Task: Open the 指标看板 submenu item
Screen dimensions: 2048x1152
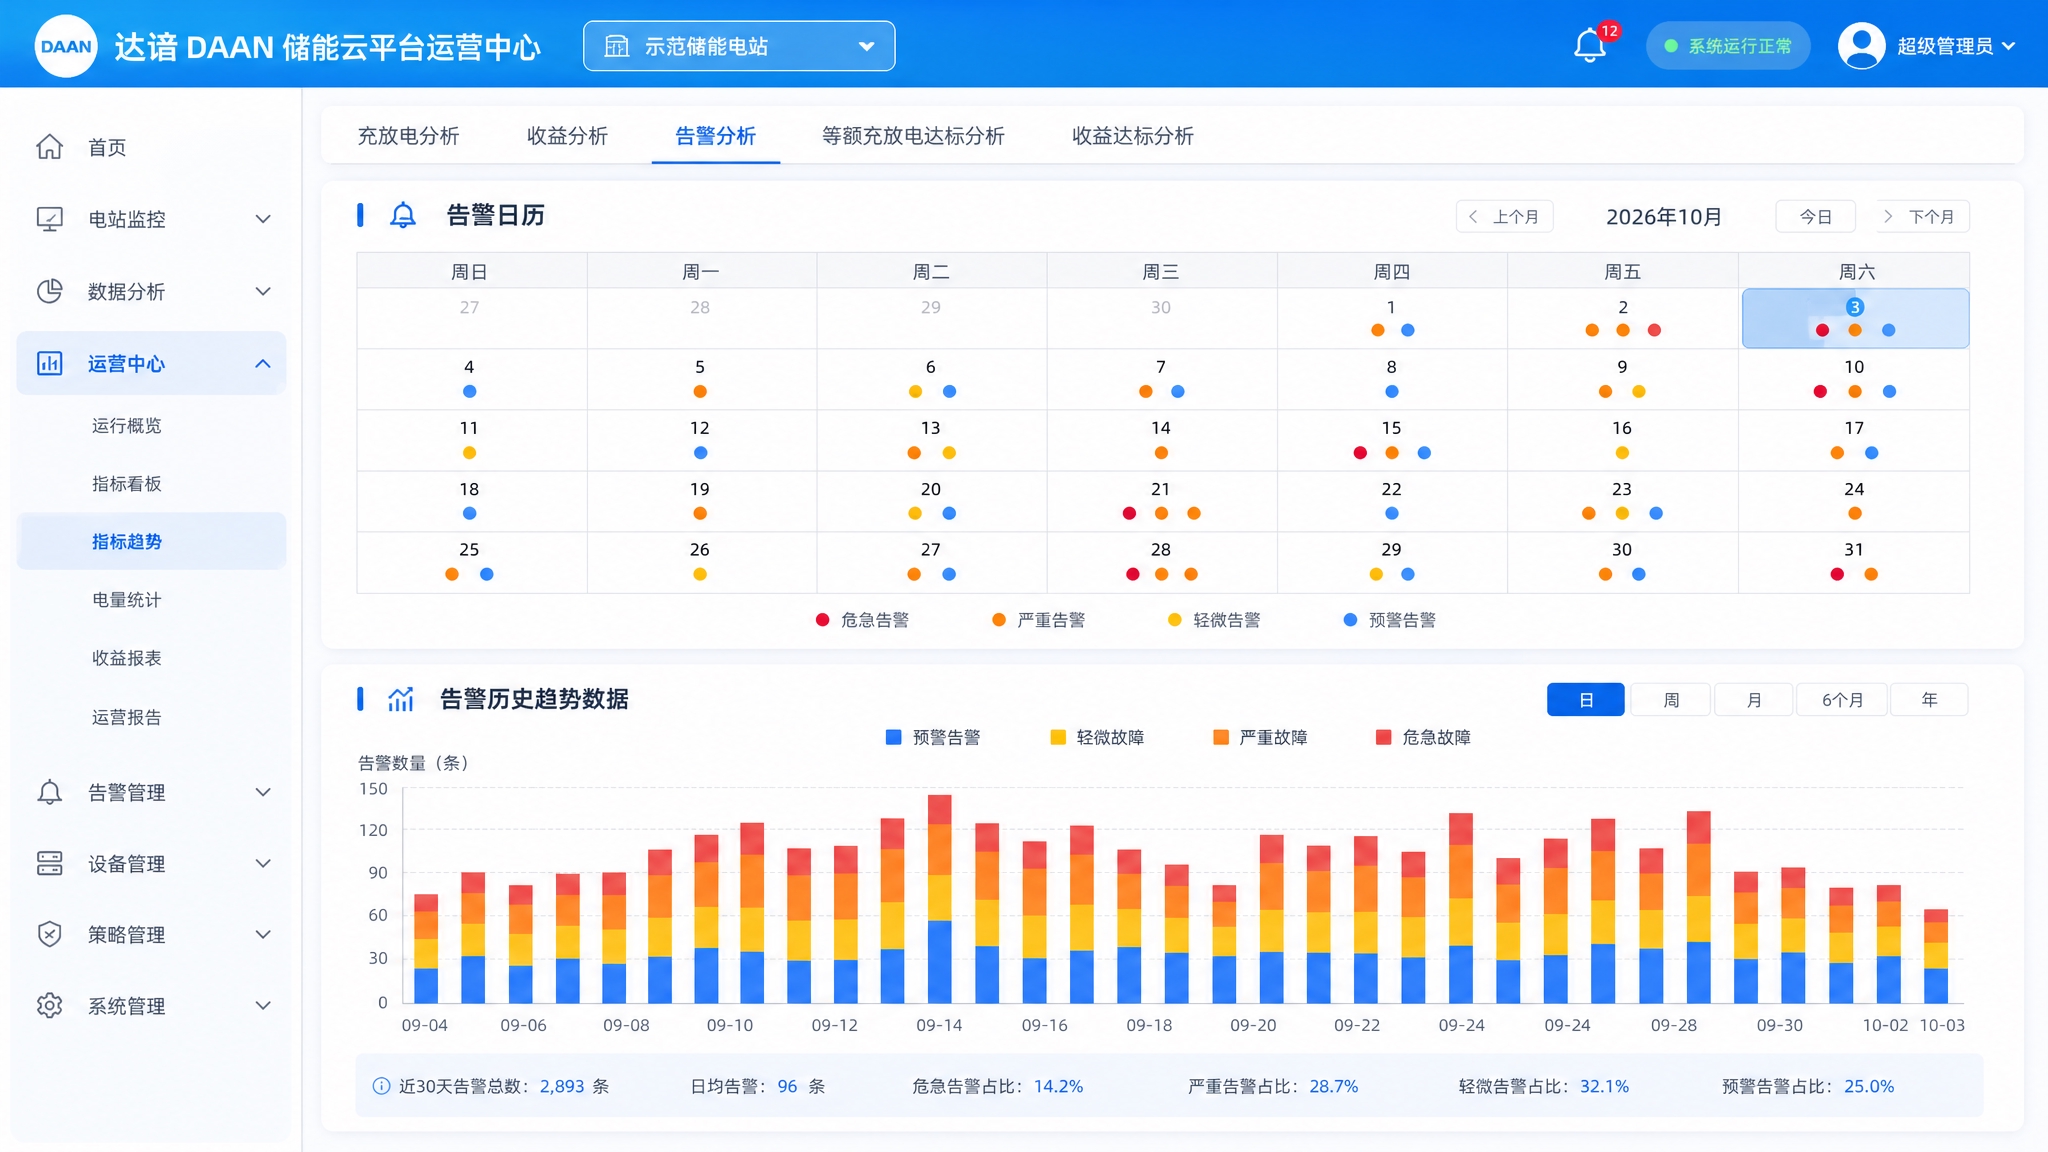Action: pos(127,484)
